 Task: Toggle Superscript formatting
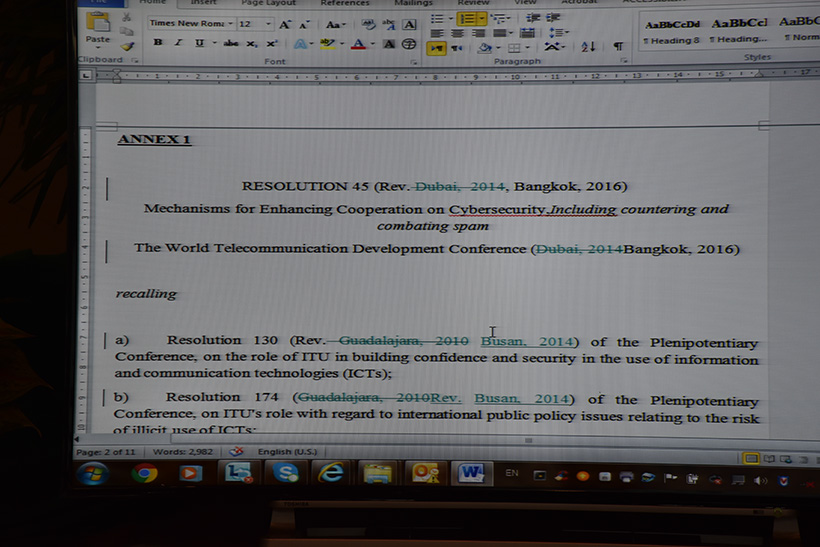pos(272,44)
